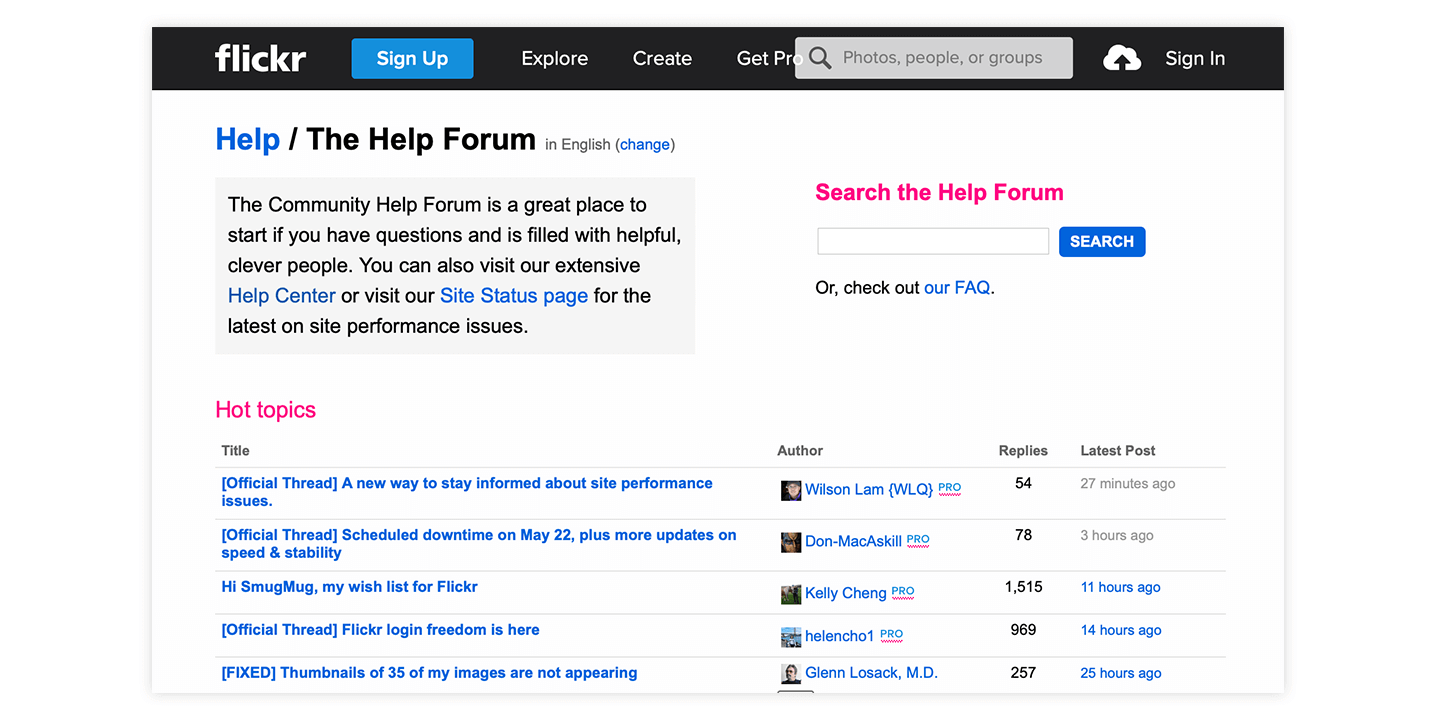
Task: Open the our FAQ link
Action: tap(957, 288)
